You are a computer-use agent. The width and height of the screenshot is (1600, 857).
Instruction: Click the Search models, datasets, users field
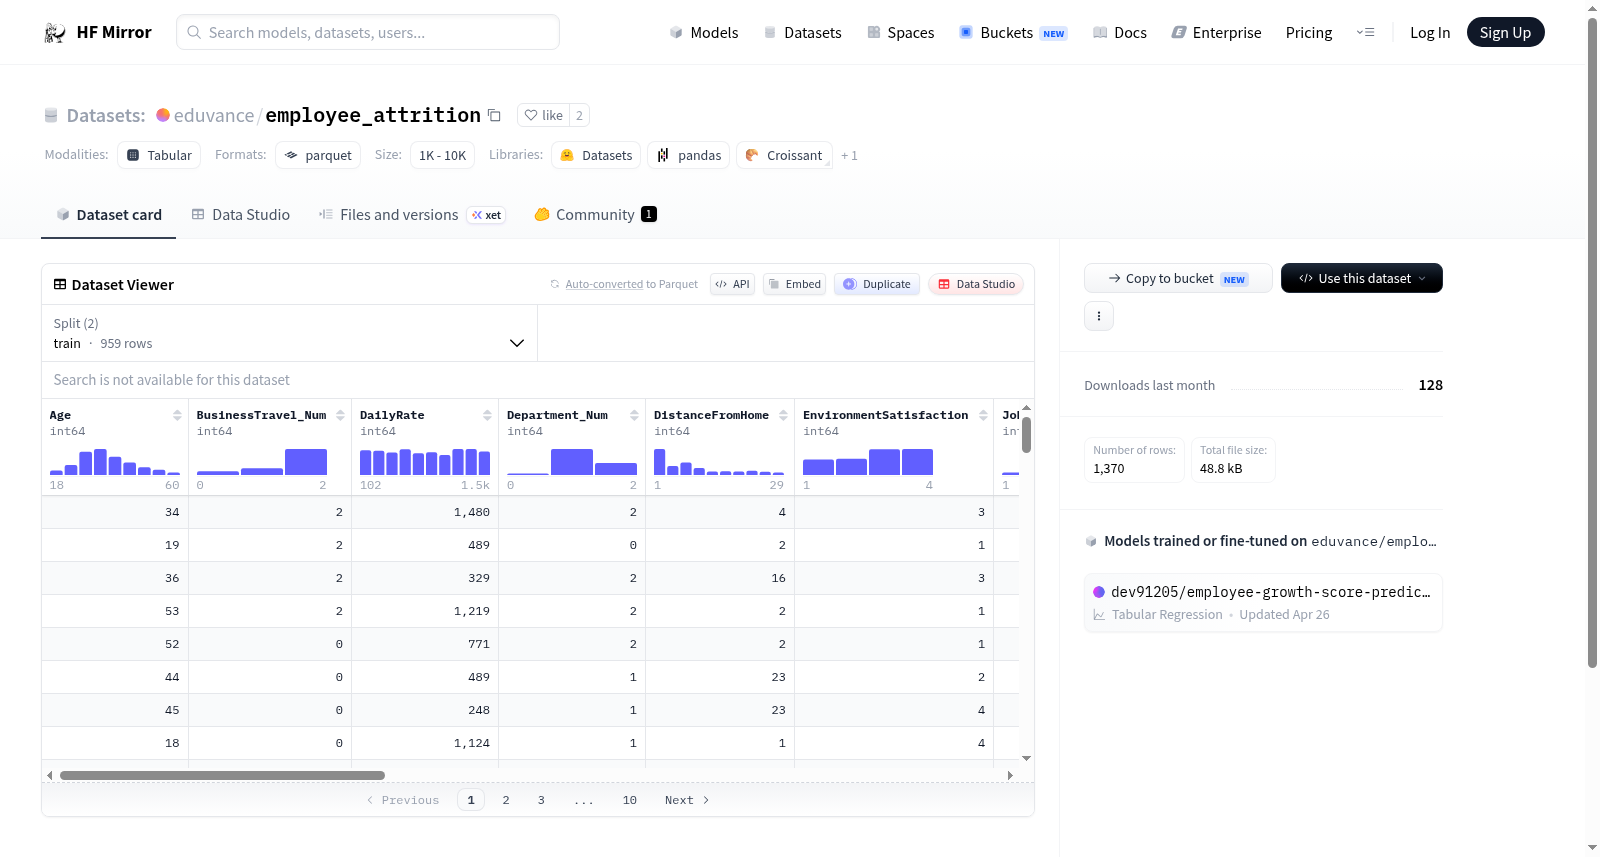pos(368,32)
